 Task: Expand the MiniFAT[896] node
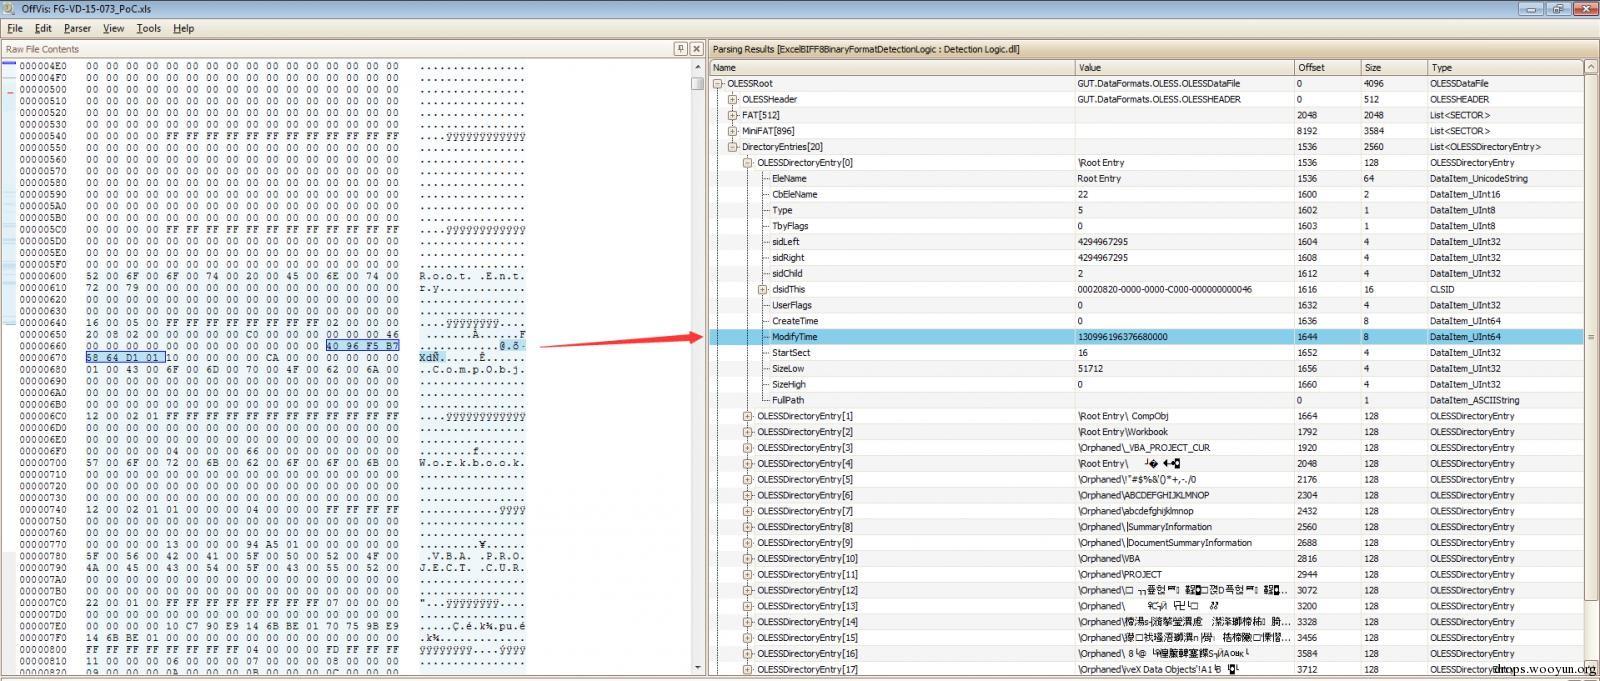(732, 131)
